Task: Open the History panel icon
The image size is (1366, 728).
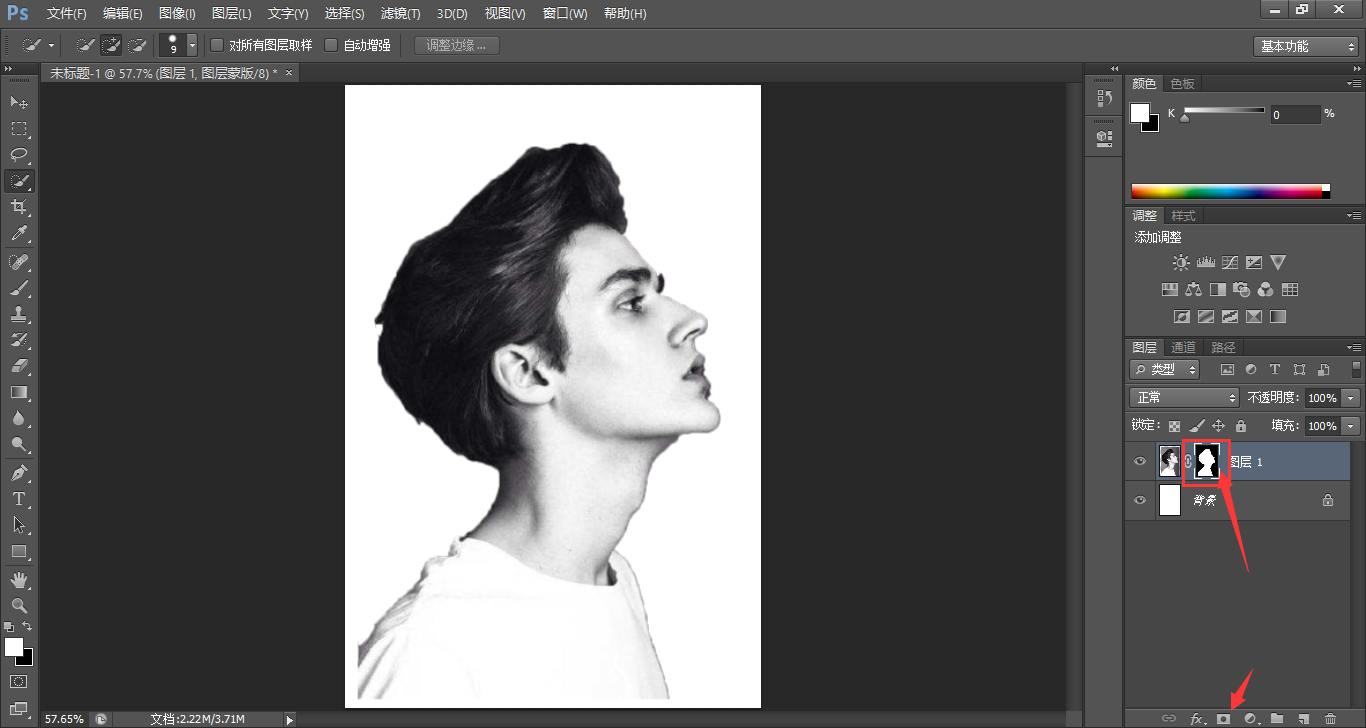Action: [1104, 98]
